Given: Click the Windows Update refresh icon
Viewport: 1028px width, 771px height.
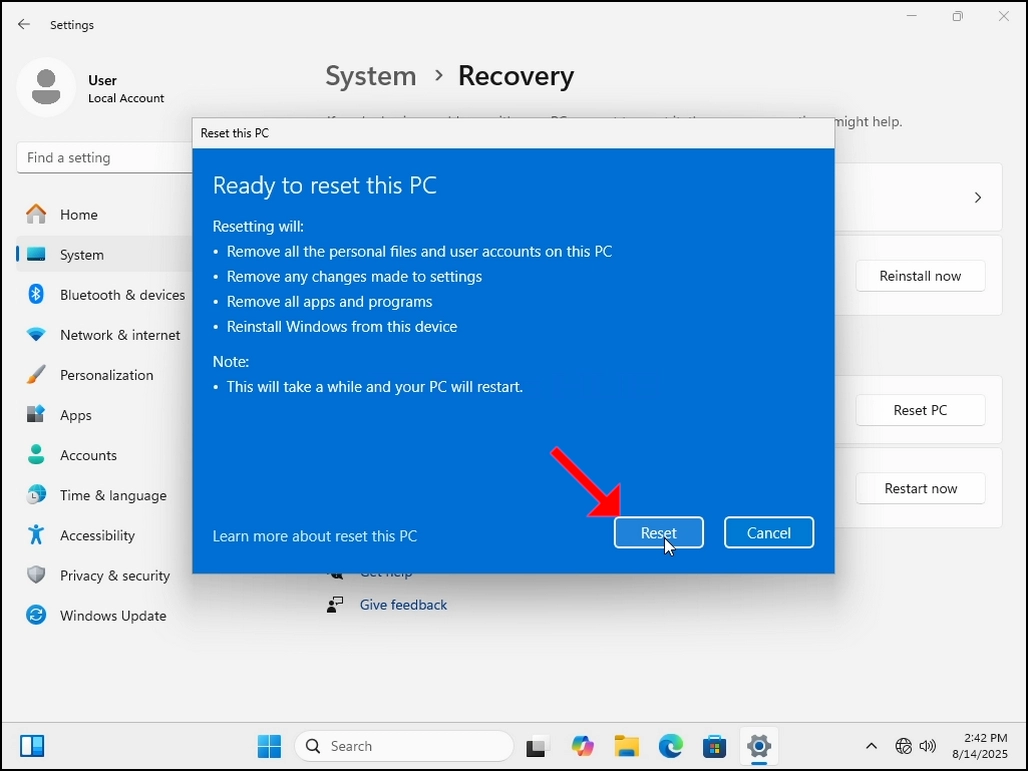Looking at the screenshot, I should [x=36, y=614].
